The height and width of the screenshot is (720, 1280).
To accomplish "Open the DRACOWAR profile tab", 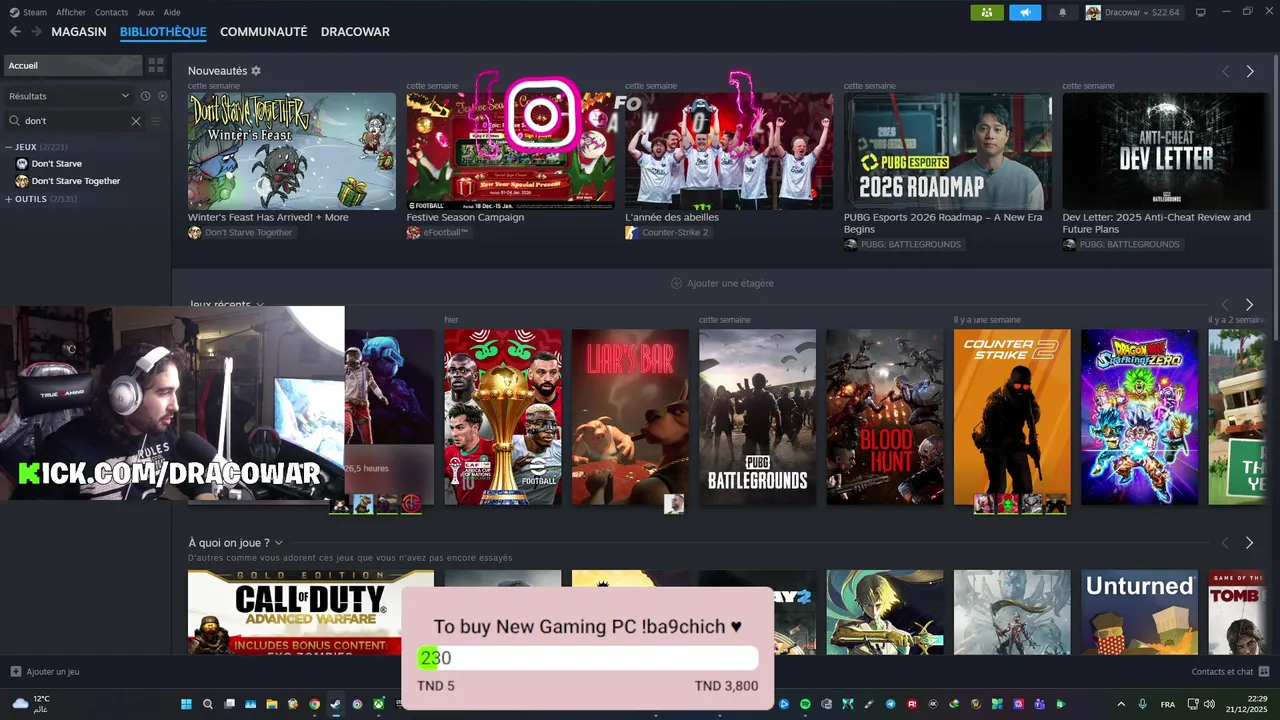I will click(355, 32).
